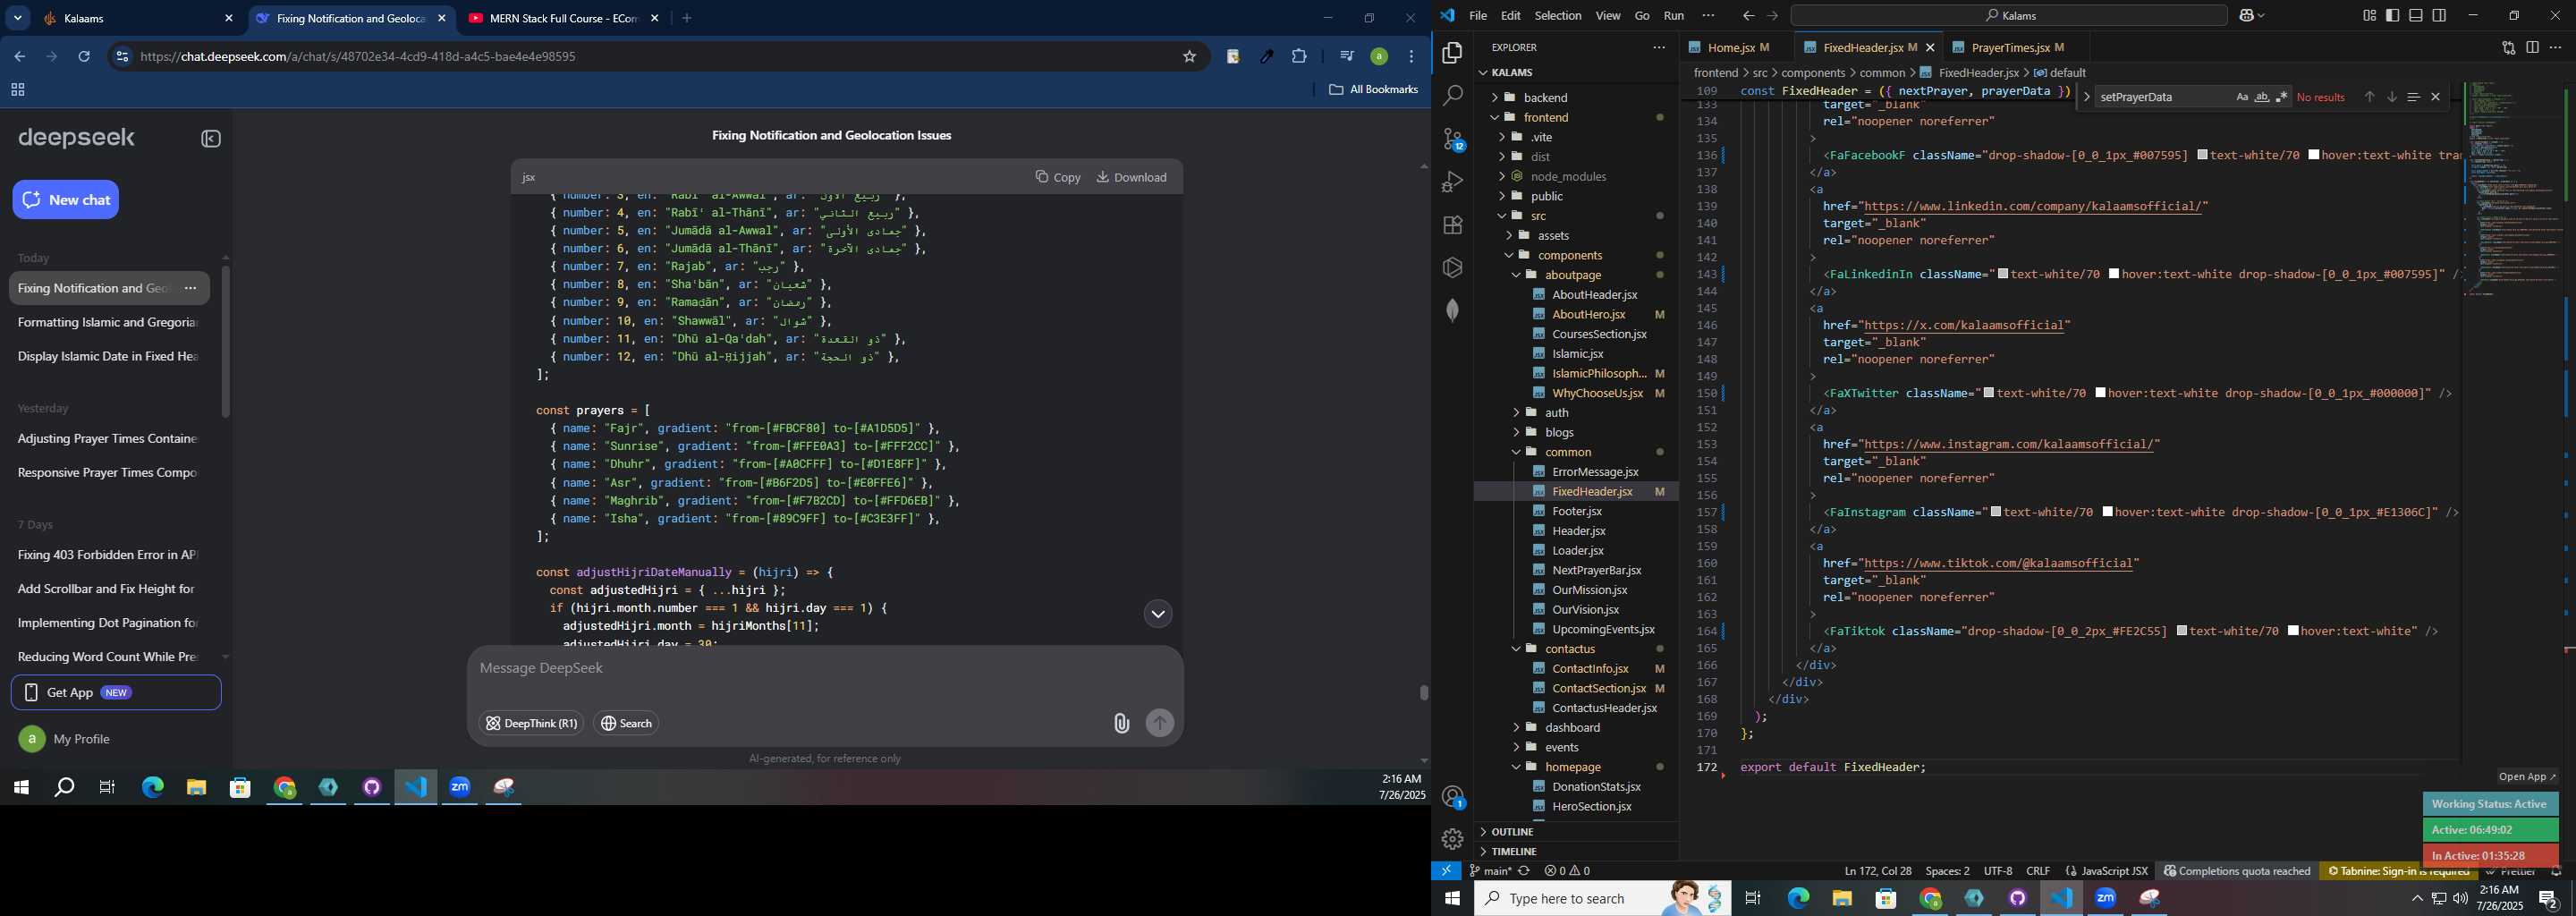Open a new Chrome tab

[687, 18]
